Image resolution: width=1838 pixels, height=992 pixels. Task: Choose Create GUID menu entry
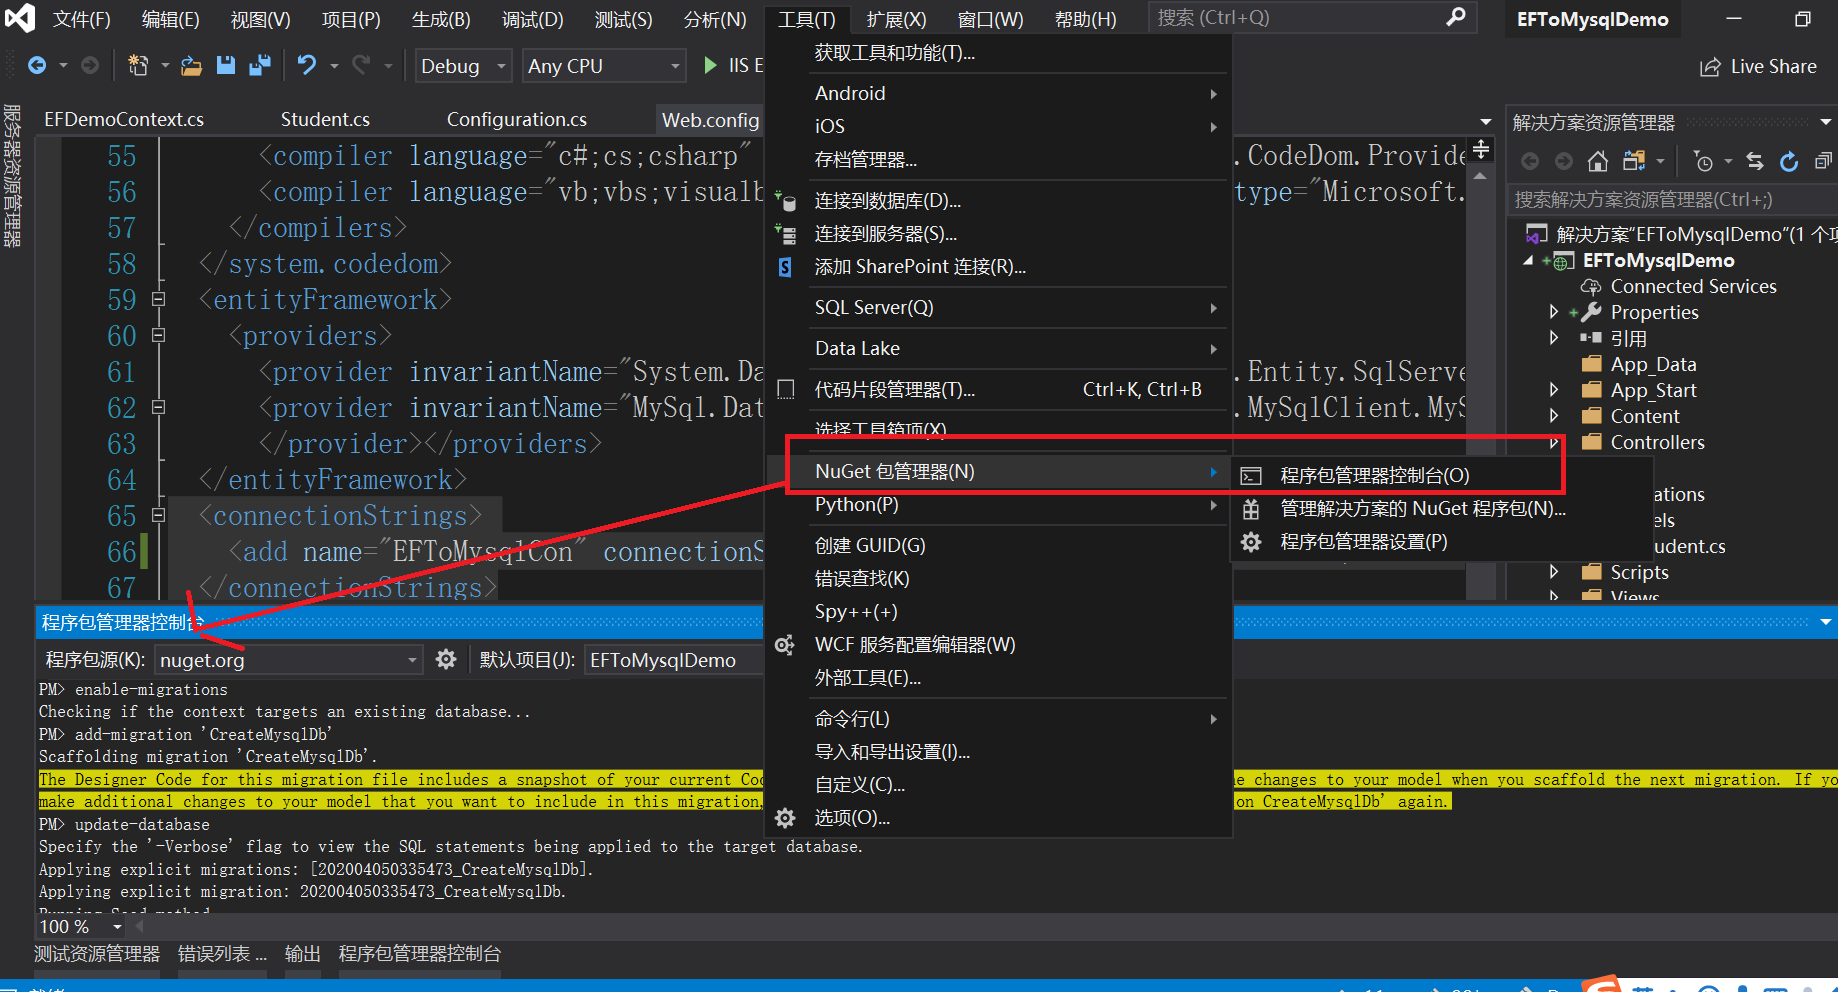[x=1000, y=545]
